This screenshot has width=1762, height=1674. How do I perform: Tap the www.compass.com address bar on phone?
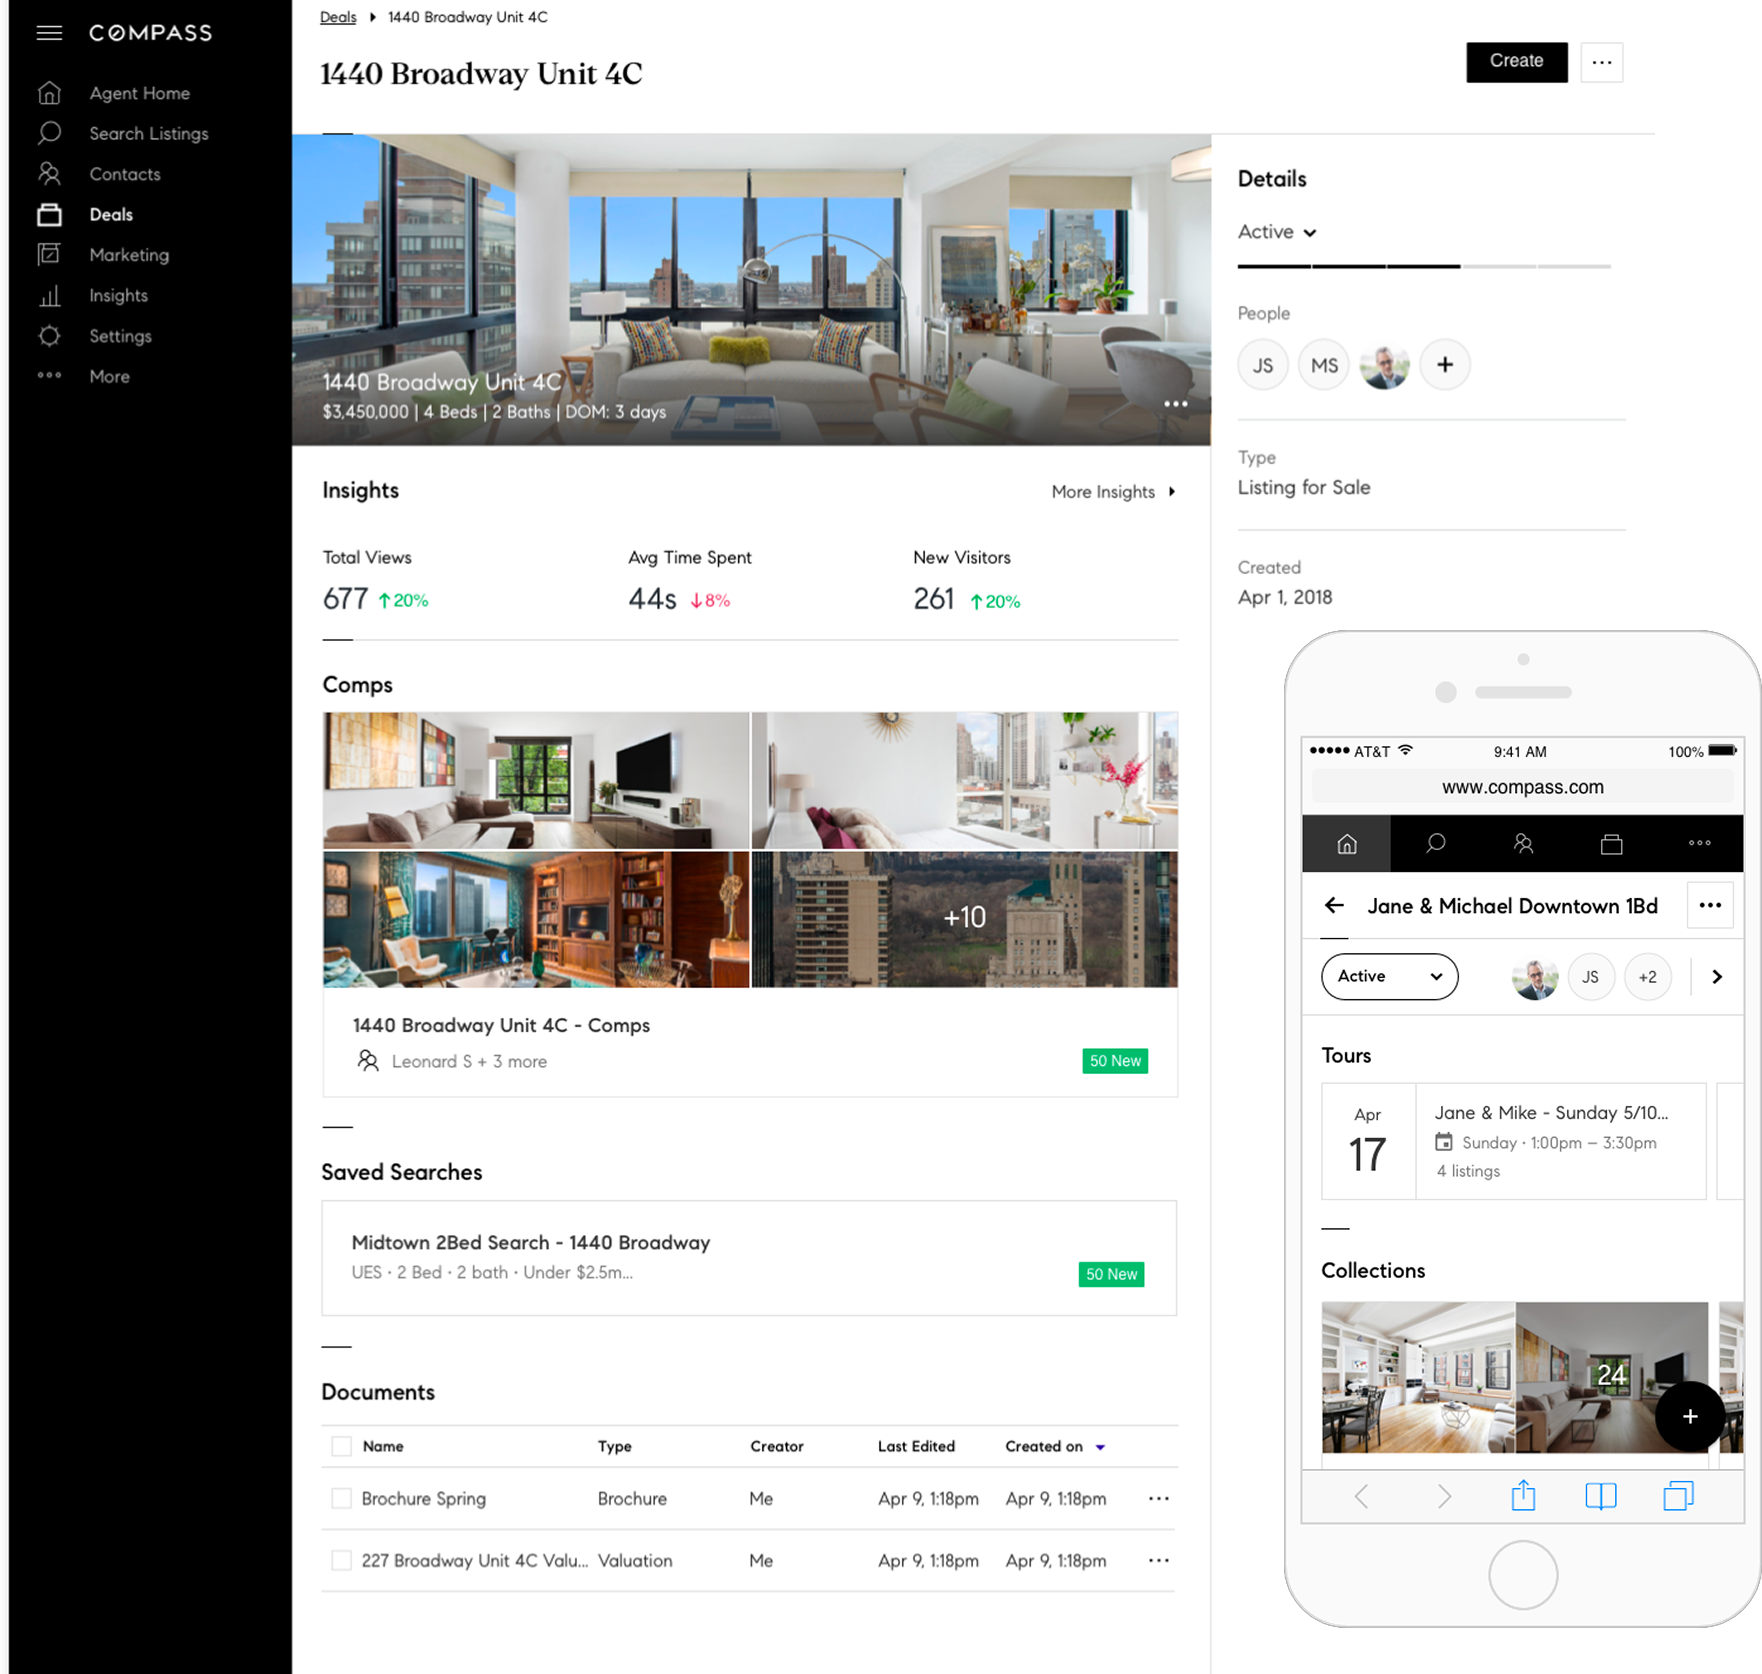1522,787
